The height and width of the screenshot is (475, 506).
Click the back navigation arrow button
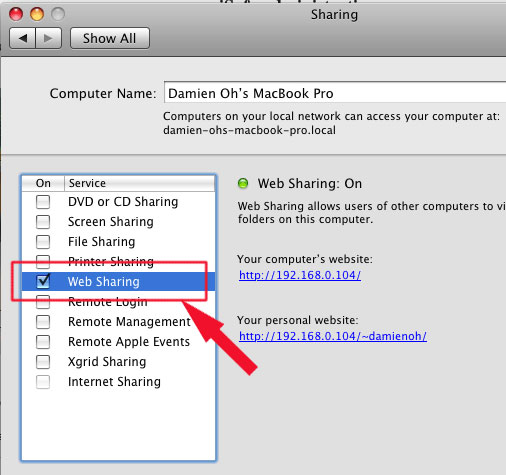pyautogui.click(x=22, y=38)
